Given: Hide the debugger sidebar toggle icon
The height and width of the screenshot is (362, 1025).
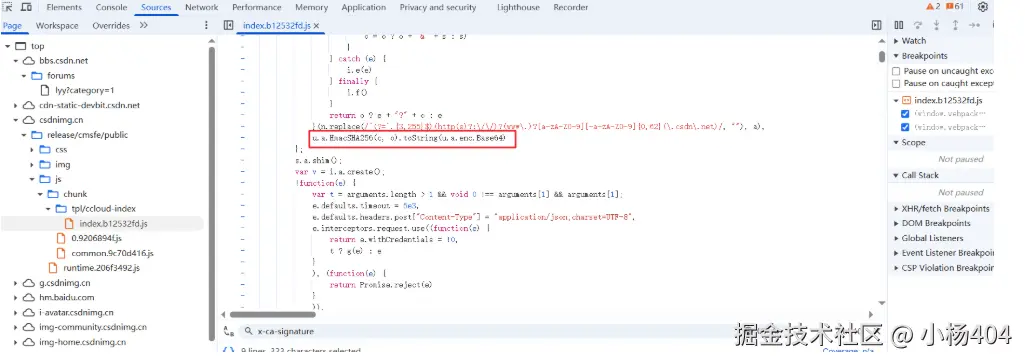Looking at the screenshot, I should [x=877, y=25].
